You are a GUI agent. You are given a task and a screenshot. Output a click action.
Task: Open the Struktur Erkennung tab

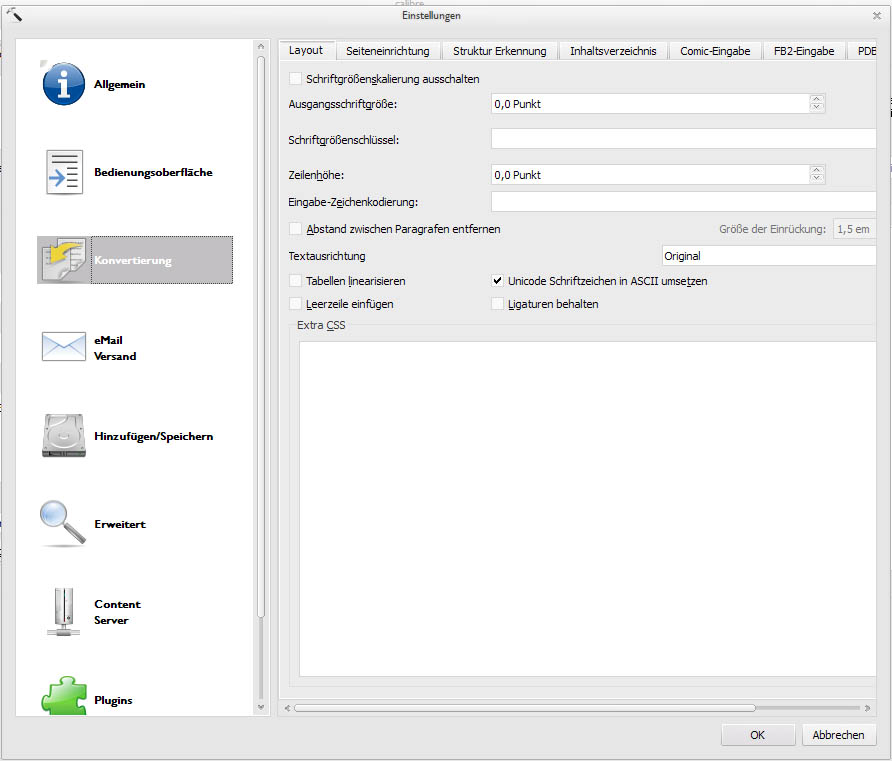[x=499, y=51]
